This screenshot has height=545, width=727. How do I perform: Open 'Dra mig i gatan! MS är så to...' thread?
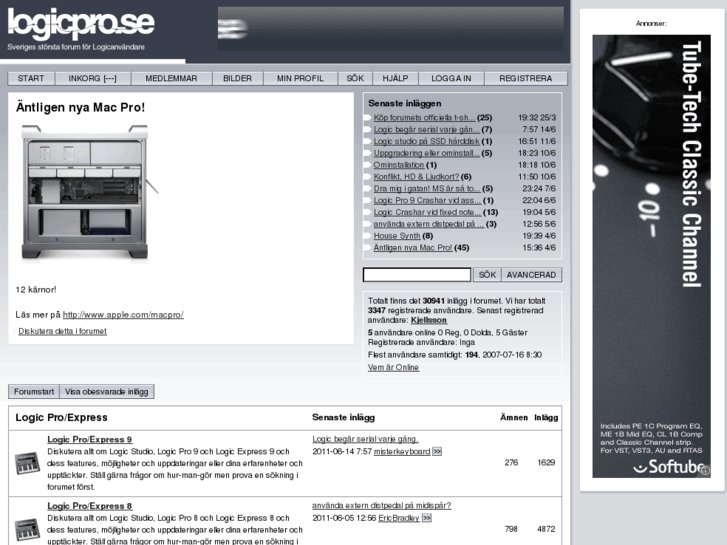click(427, 189)
